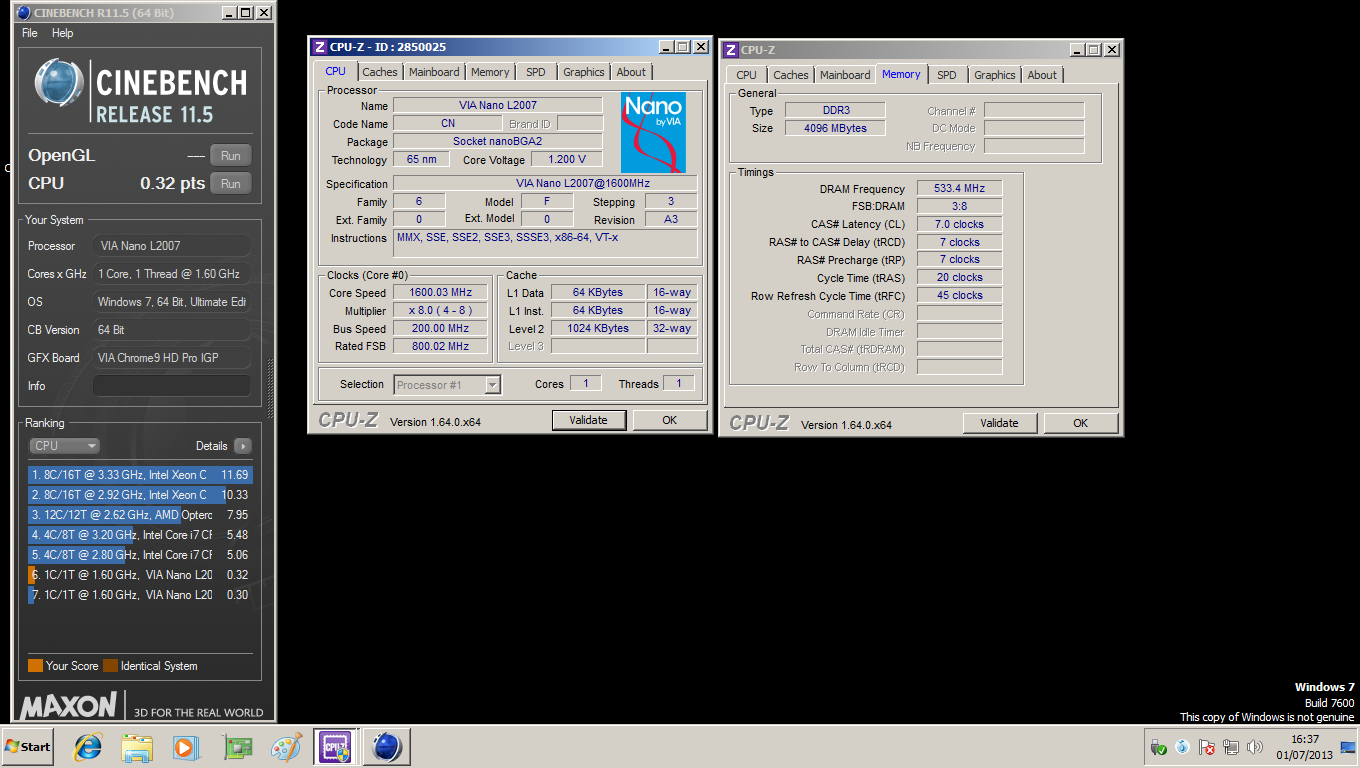The height and width of the screenshot is (768, 1360).
Task: Open Internet Explorer from the taskbar
Action: (x=89, y=747)
